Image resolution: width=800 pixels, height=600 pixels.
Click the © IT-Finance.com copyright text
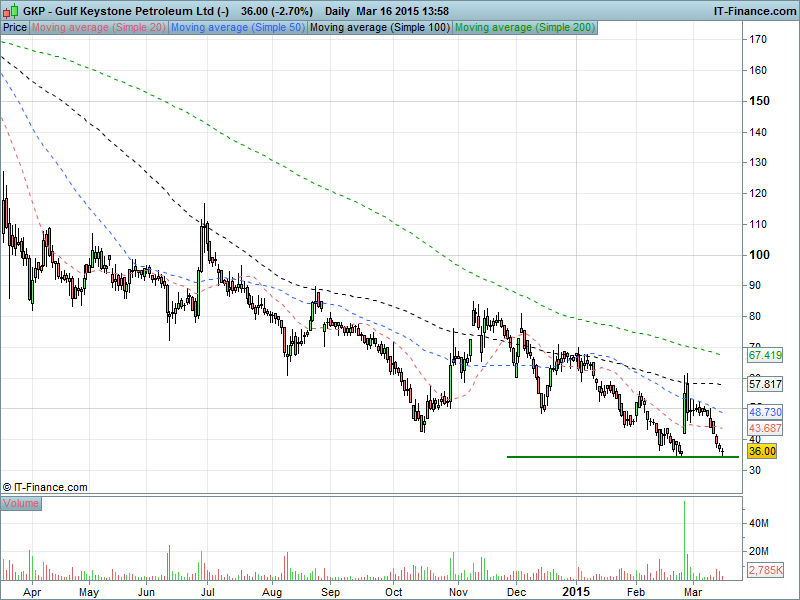(x=45, y=487)
